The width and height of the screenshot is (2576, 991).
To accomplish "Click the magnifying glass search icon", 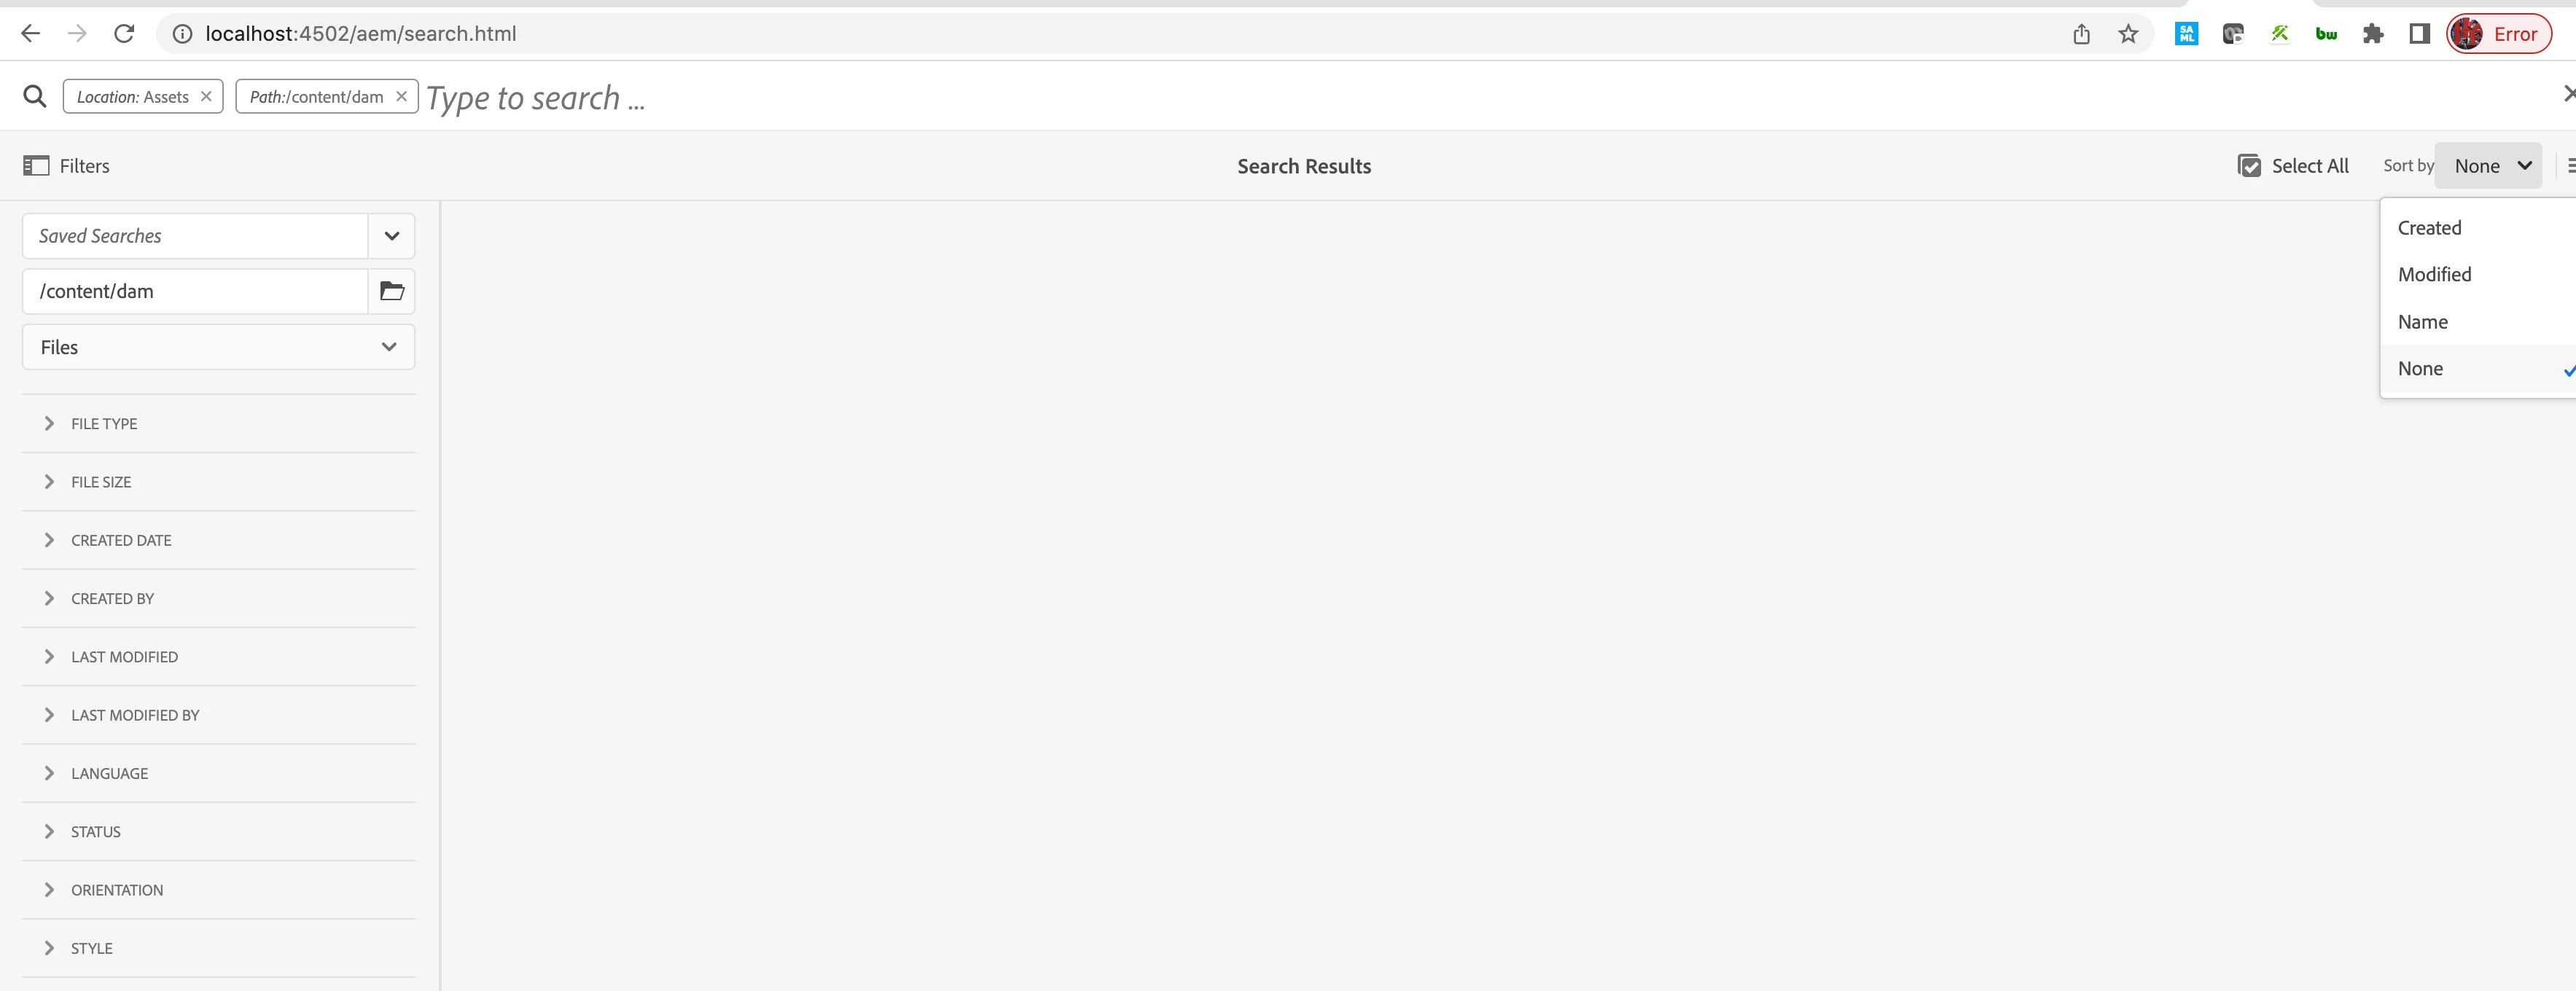I will click(x=35, y=96).
